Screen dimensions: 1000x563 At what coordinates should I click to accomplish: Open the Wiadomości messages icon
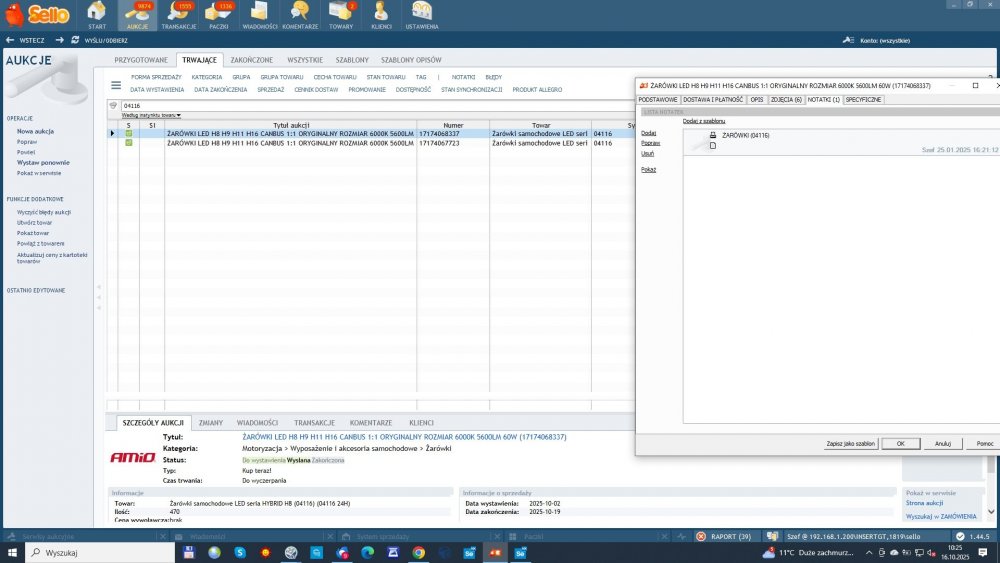(260, 15)
